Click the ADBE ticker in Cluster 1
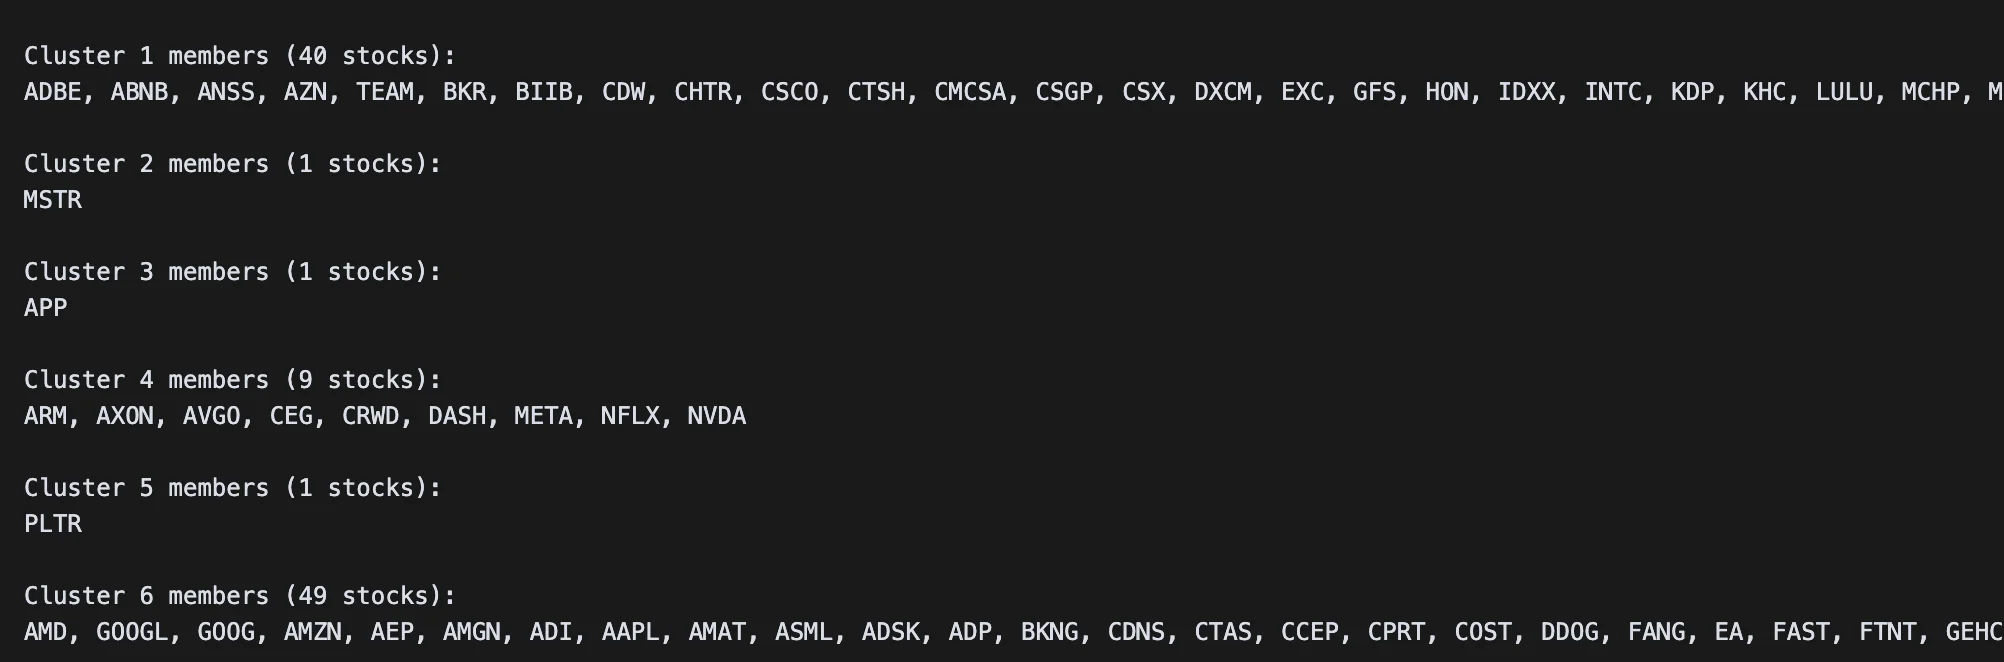Image resolution: width=2004 pixels, height=662 pixels. click(53, 92)
